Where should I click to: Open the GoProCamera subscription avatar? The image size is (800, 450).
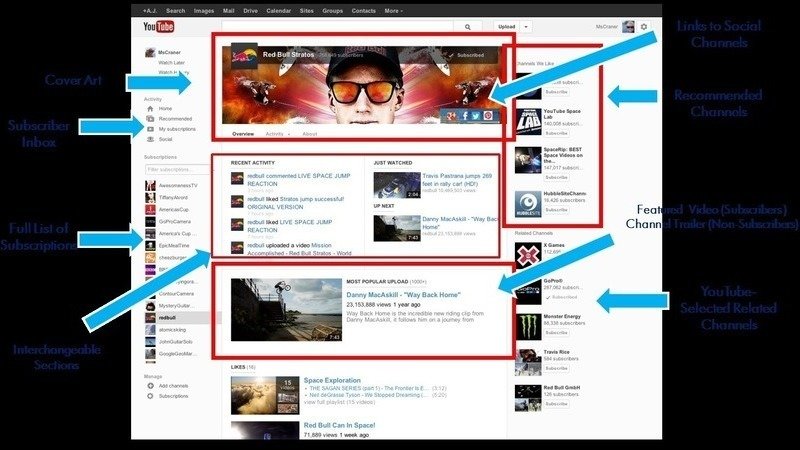150,221
